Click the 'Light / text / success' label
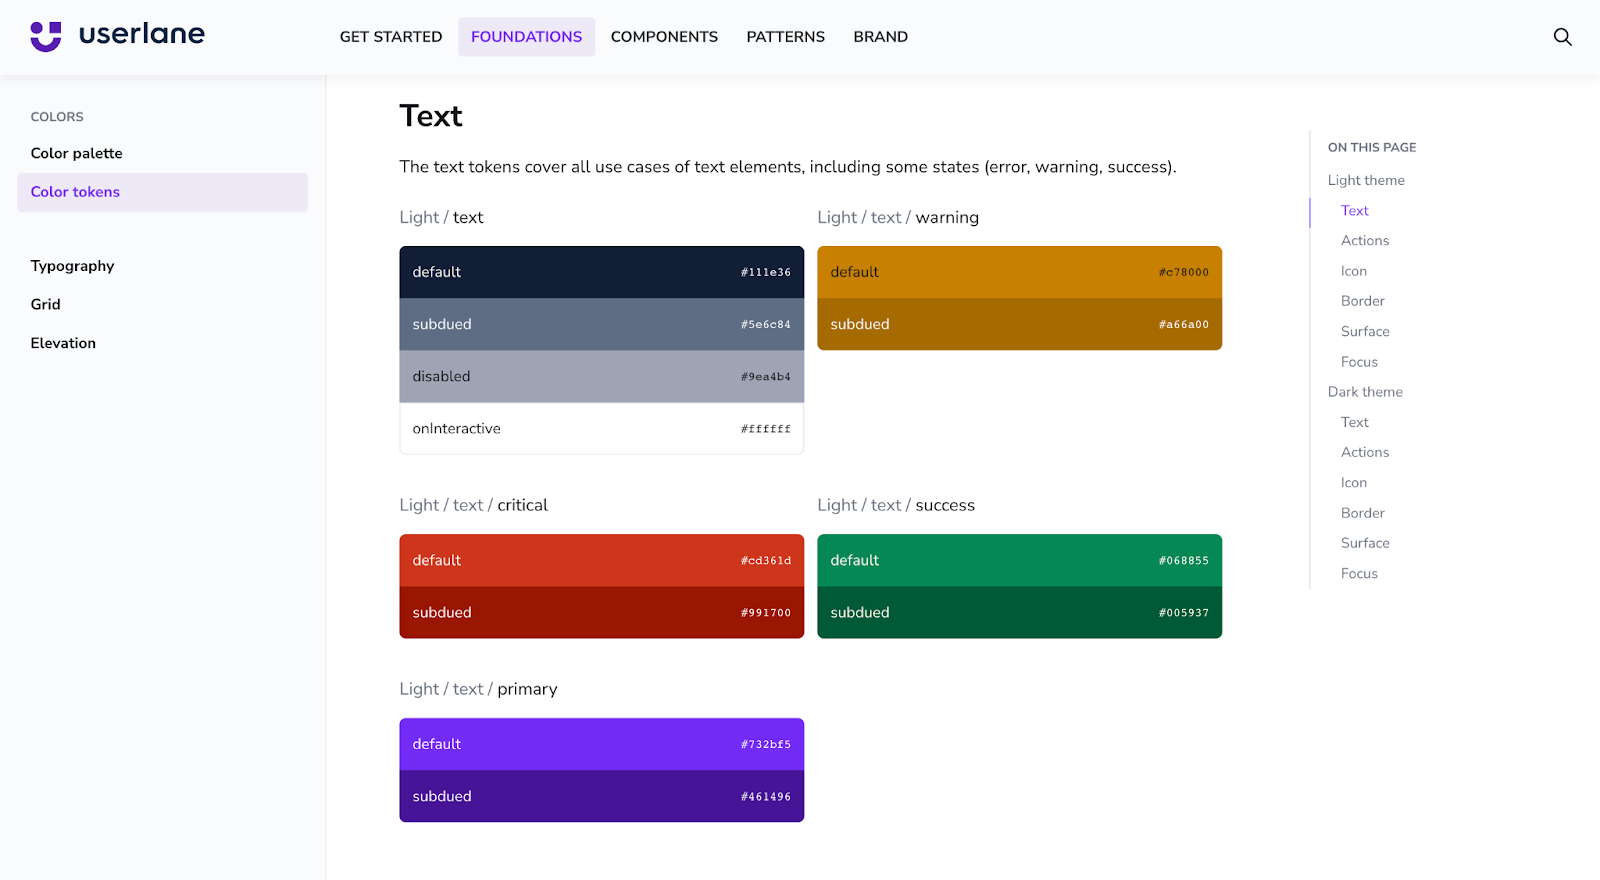The width and height of the screenshot is (1600, 880). click(896, 505)
